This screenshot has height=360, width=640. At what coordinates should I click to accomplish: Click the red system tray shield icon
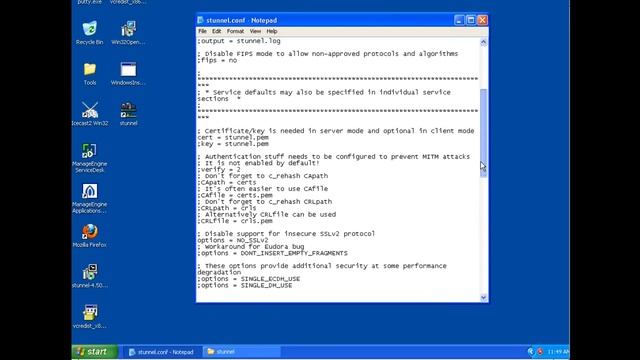point(540,351)
